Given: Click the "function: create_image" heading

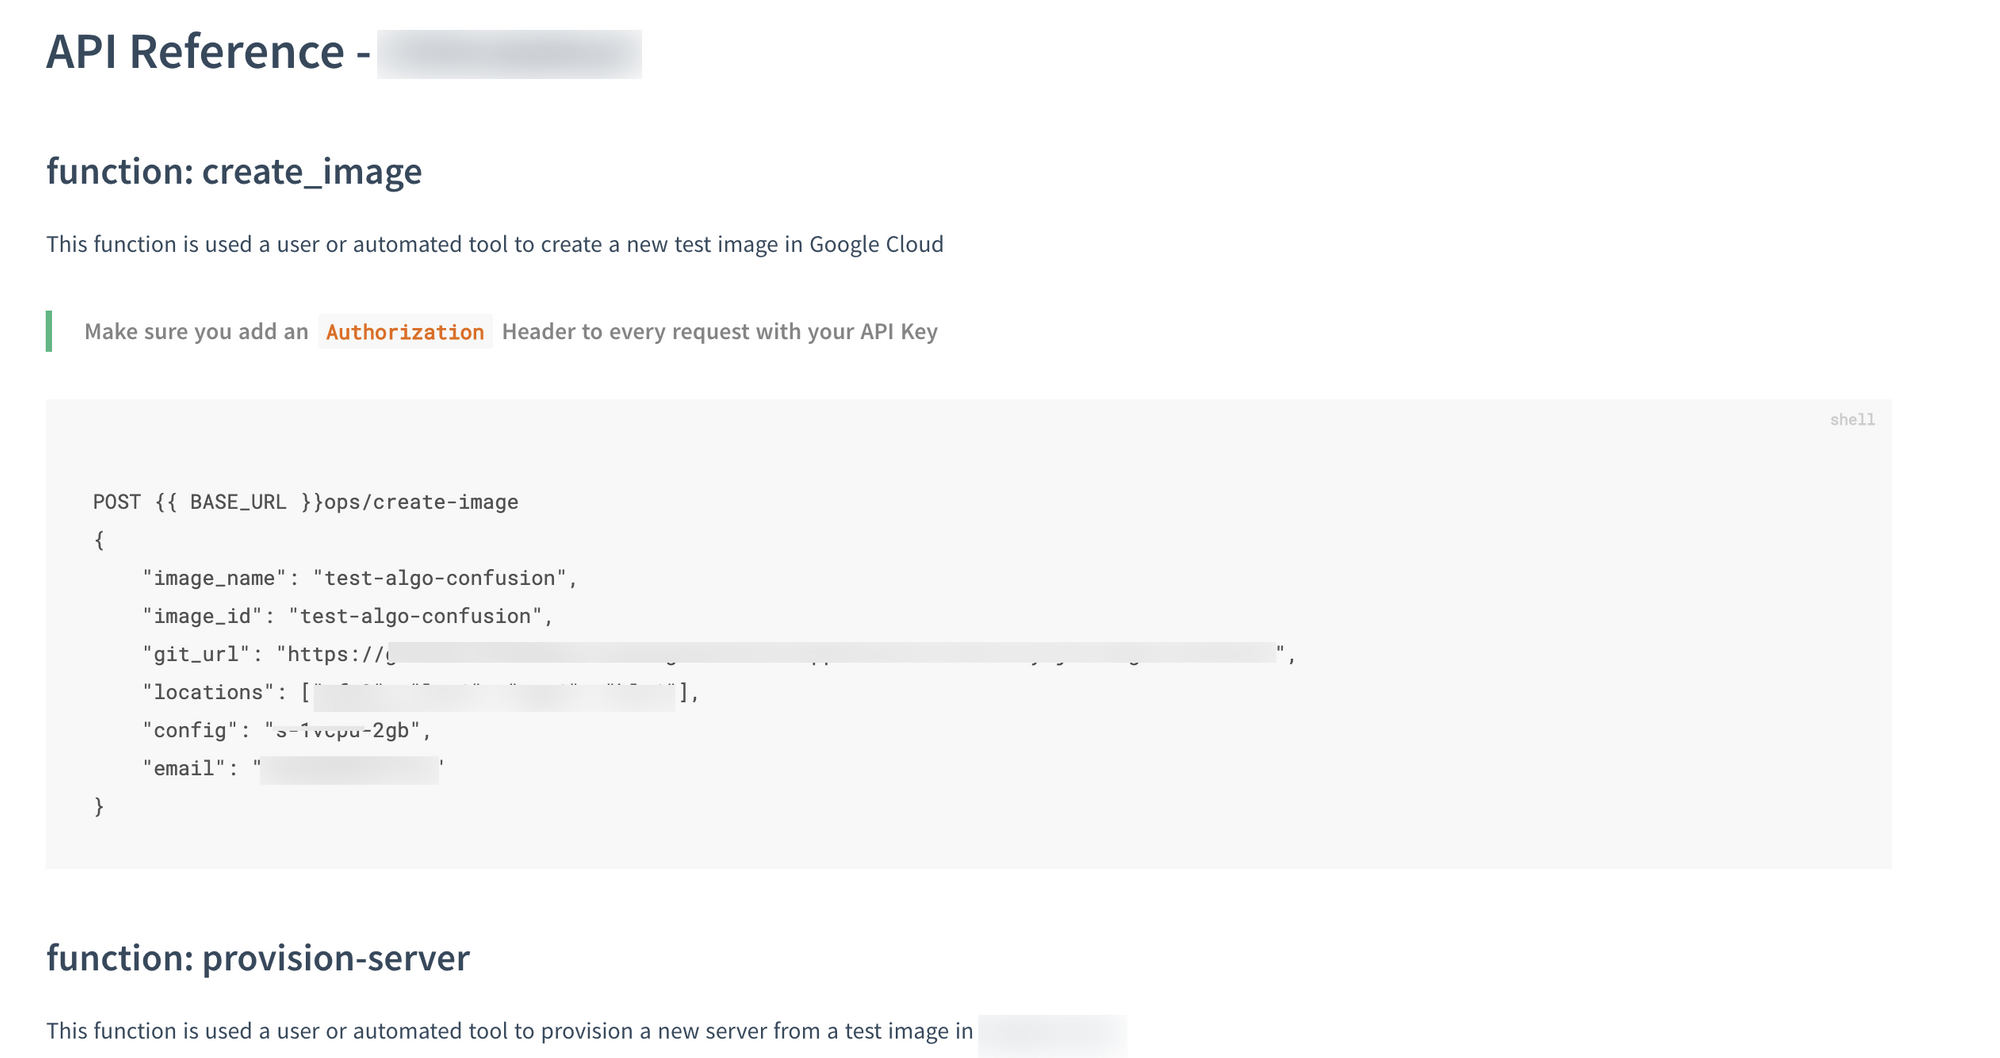Looking at the screenshot, I should pos(234,172).
